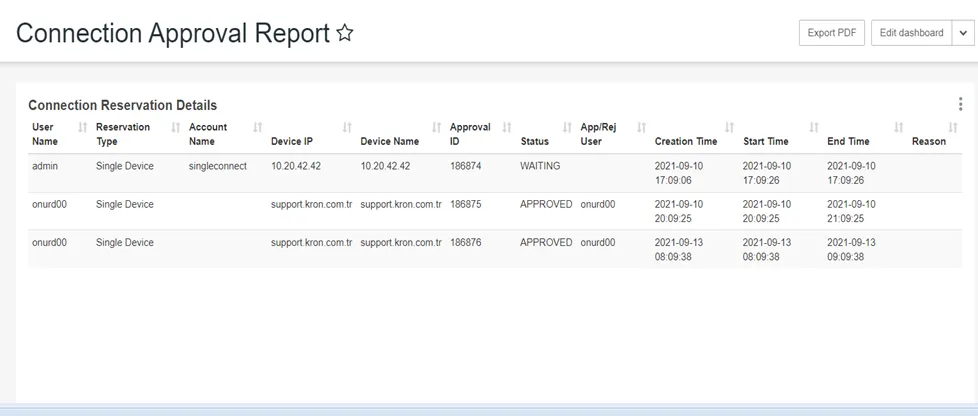Screen dimensions: 978x416
Task: Click the Creation Time column header text
Action: (685, 142)
